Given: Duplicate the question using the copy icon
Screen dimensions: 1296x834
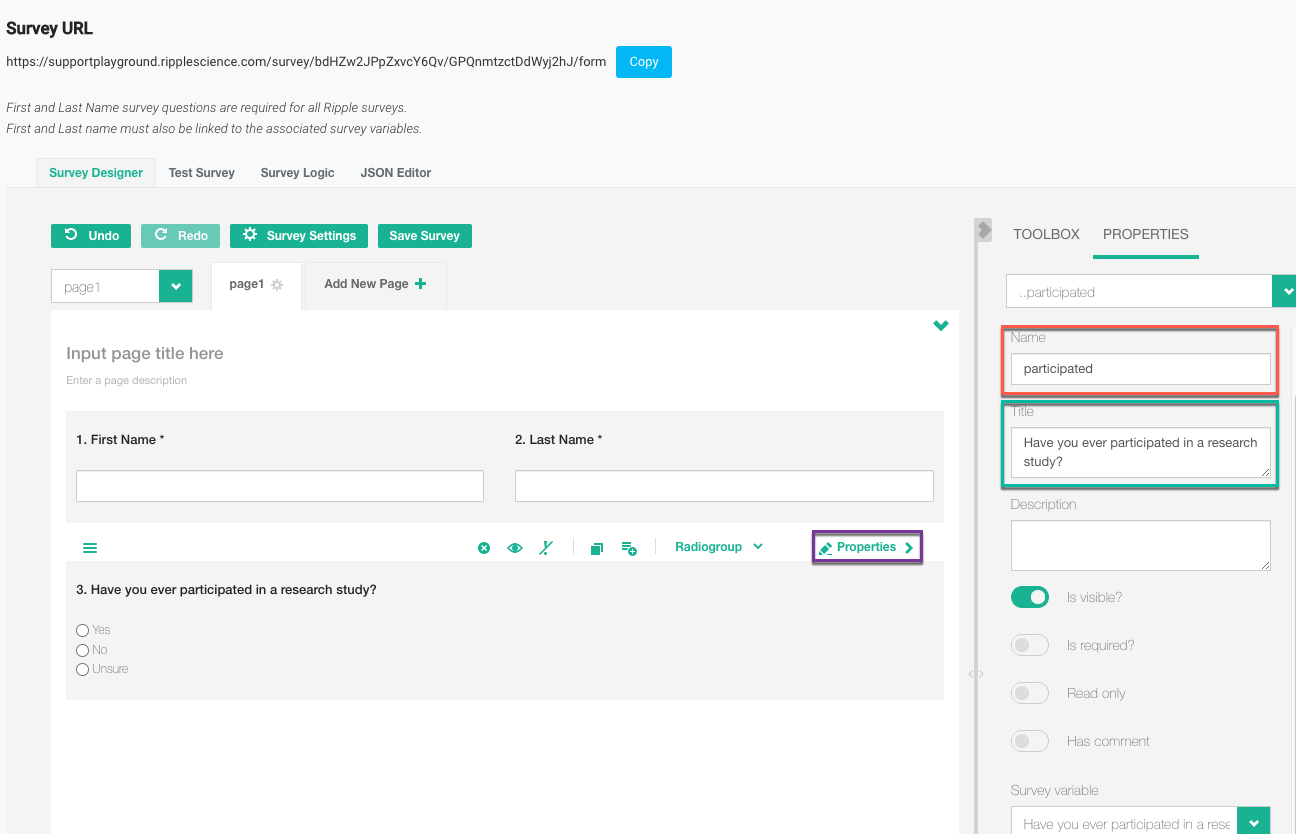Looking at the screenshot, I should pyautogui.click(x=597, y=548).
